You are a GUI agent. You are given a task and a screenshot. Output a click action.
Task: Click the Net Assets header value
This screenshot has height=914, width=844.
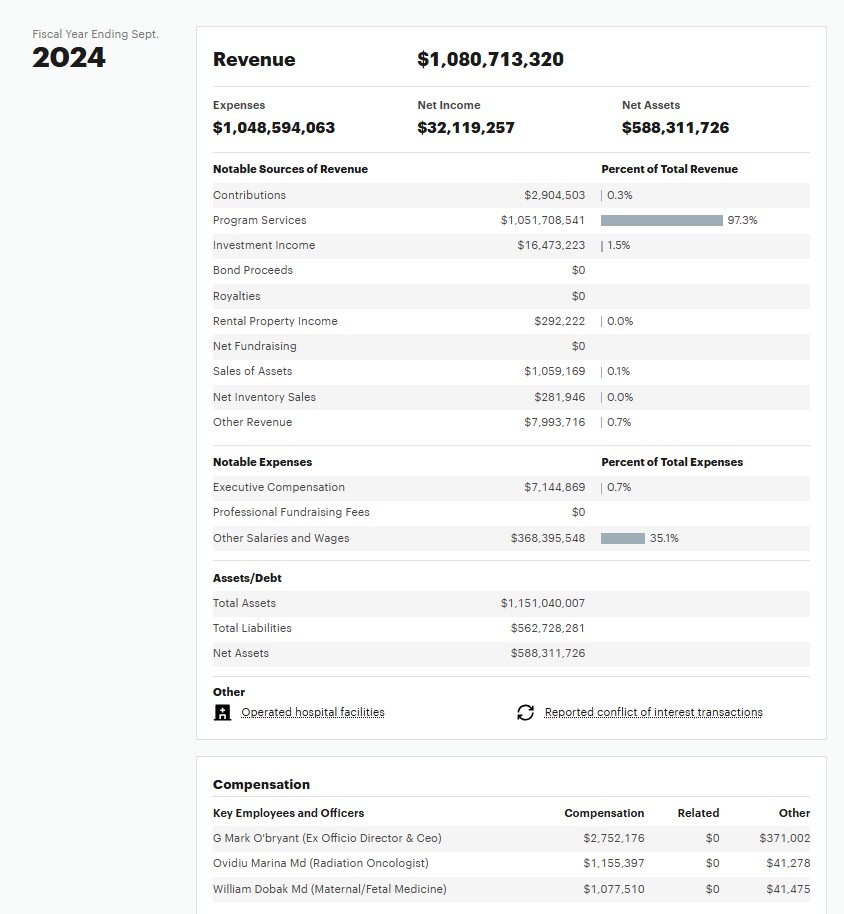click(675, 128)
